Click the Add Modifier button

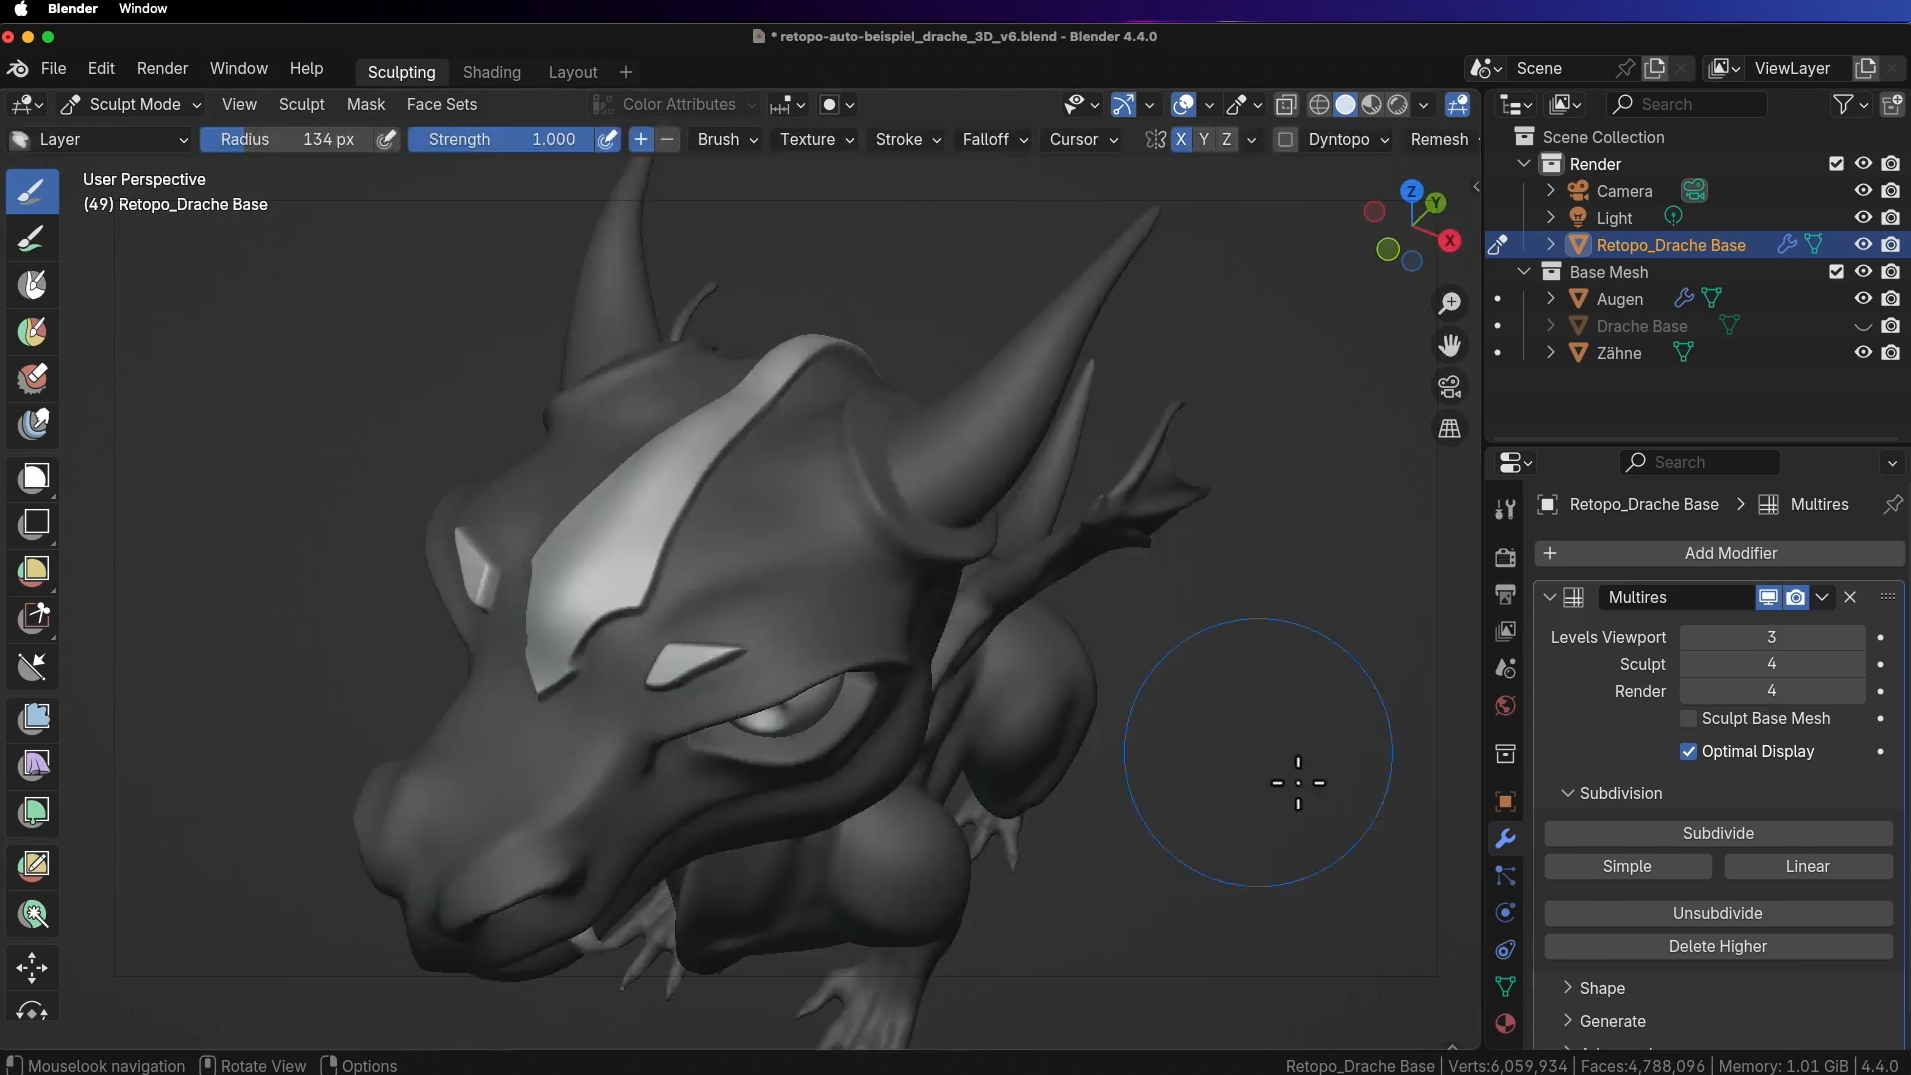click(x=1718, y=553)
